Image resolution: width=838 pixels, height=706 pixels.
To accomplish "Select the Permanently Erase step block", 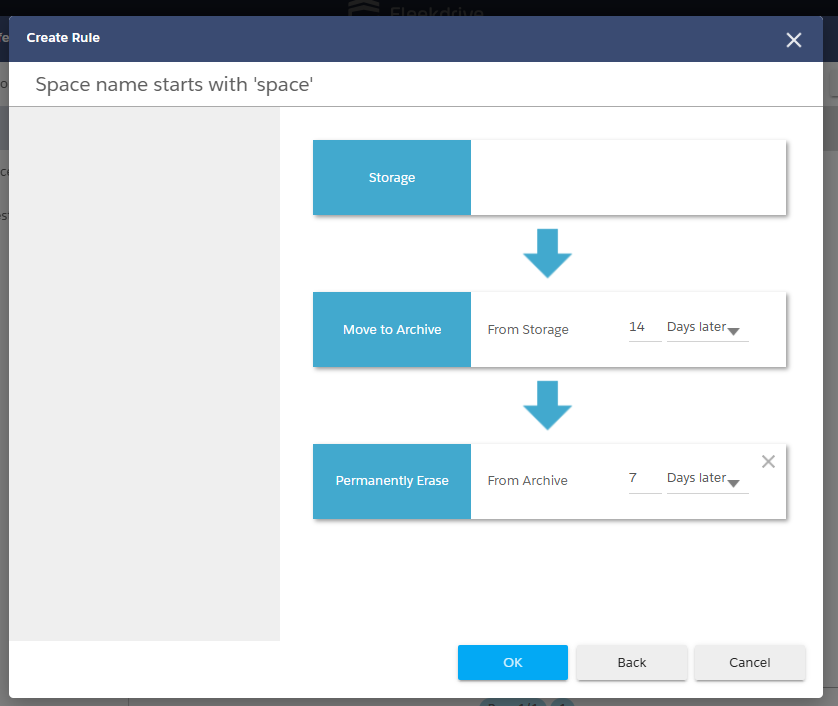I will (x=392, y=481).
